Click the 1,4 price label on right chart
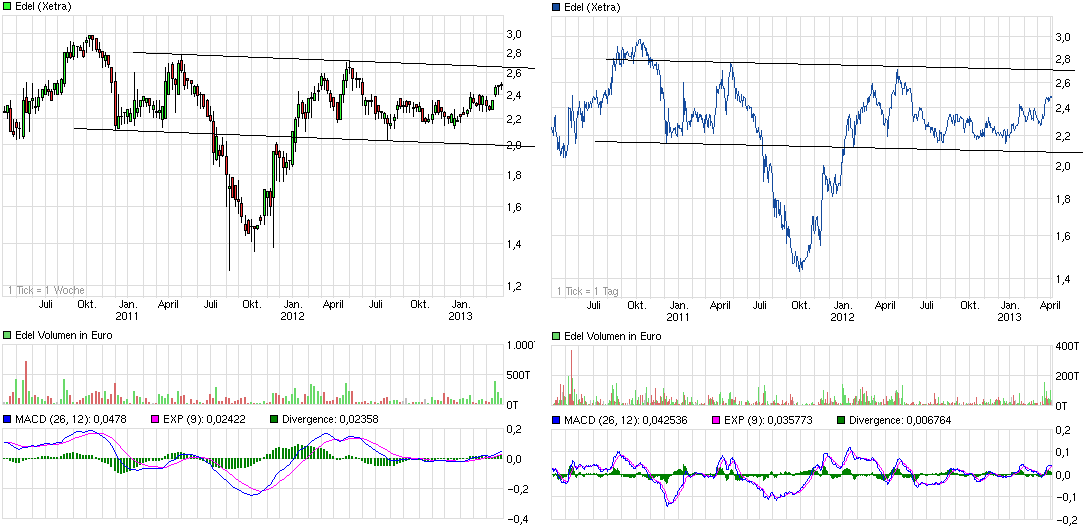The width and height of the screenshot is (1083, 527). pos(1065,279)
